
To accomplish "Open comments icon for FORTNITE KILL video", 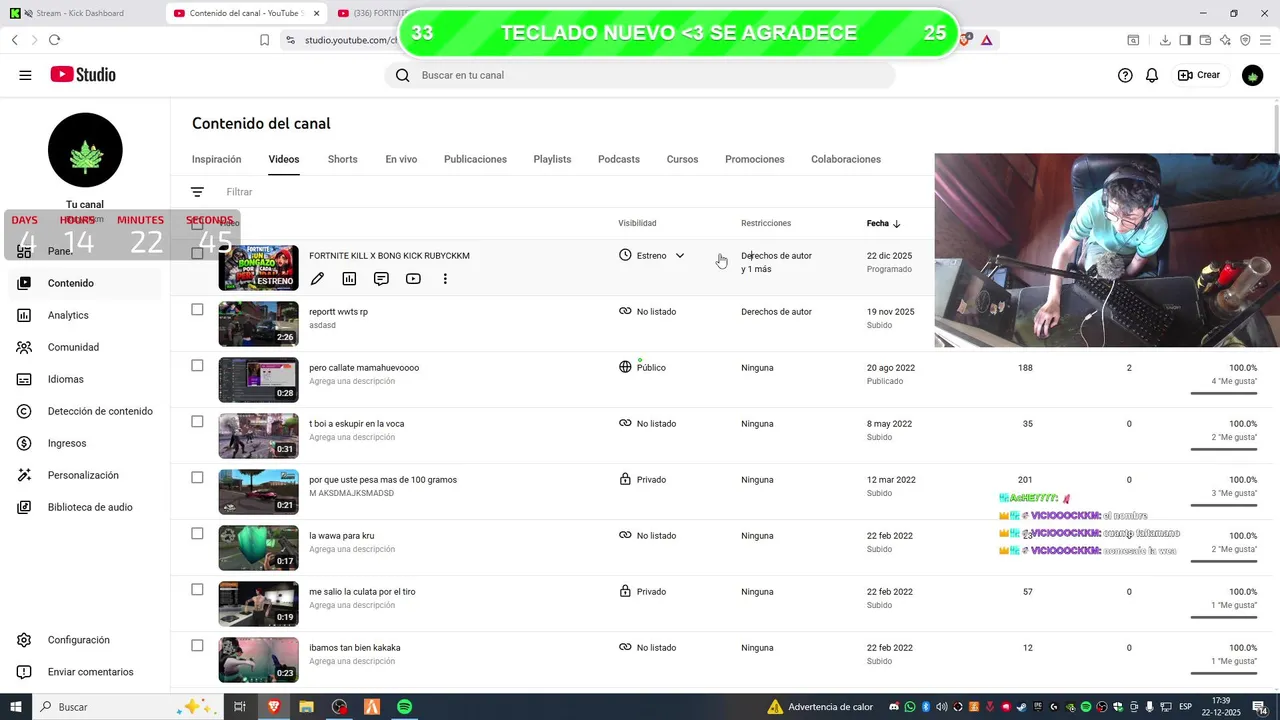I will pyautogui.click(x=381, y=279).
